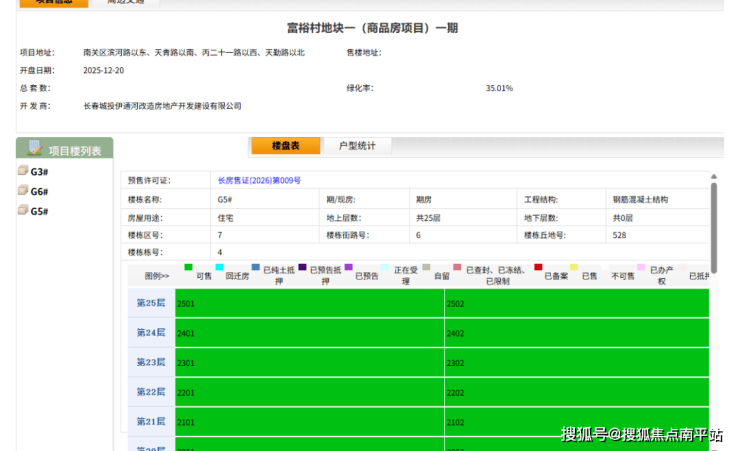Image resolution: width=740 pixels, height=451 pixels.
Task: Switch to the 户型统计 tab
Action: pos(357,146)
